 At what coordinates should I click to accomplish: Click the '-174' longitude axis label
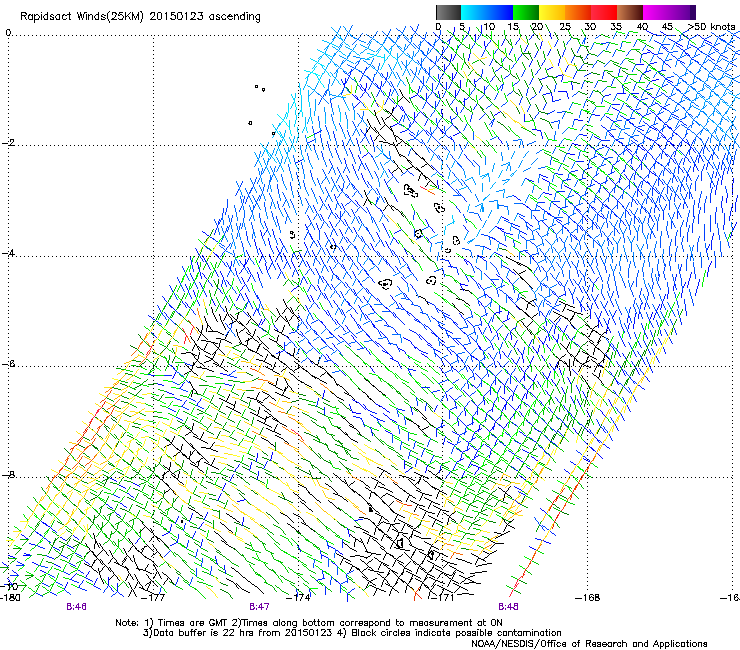[x=299, y=597]
